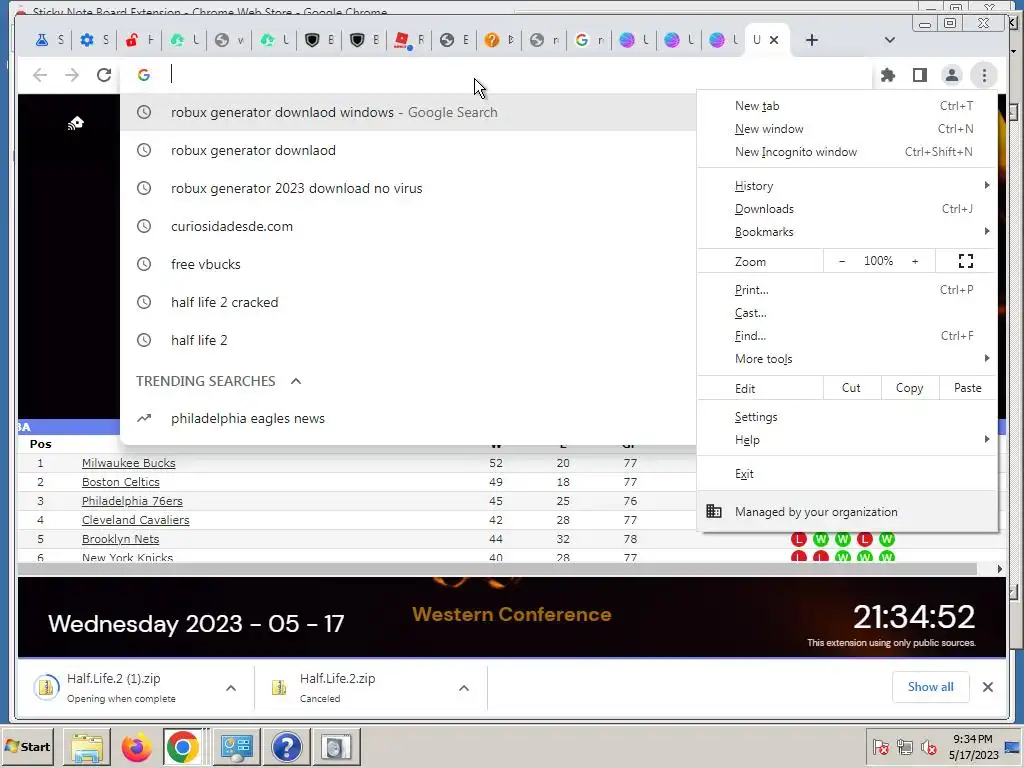This screenshot has width=1024, height=768.
Task: Open Downloads from Chrome menu
Action: coord(847,209)
